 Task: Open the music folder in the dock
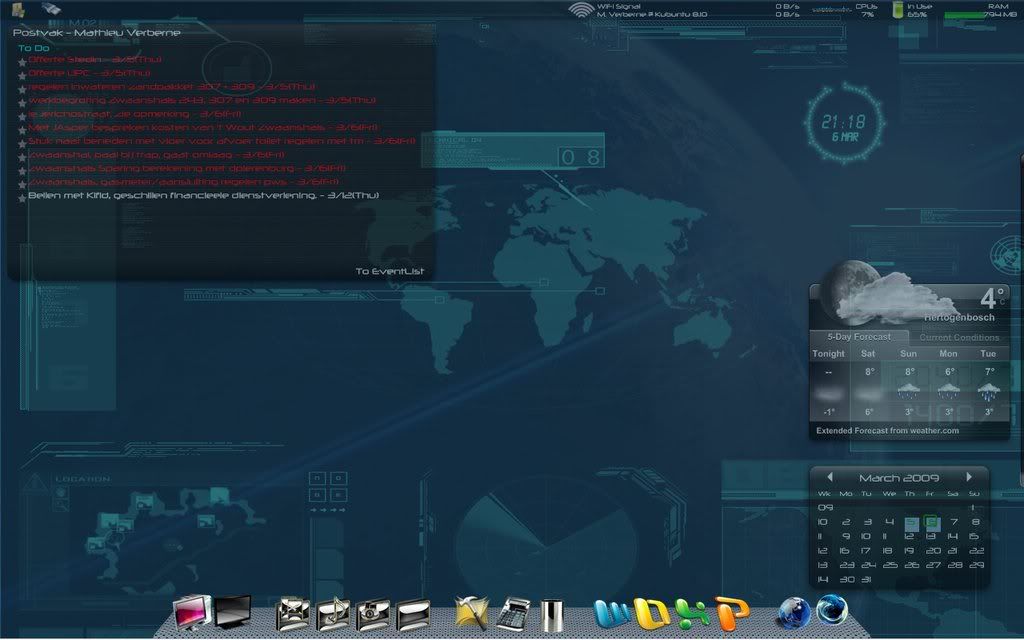click(332, 612)
